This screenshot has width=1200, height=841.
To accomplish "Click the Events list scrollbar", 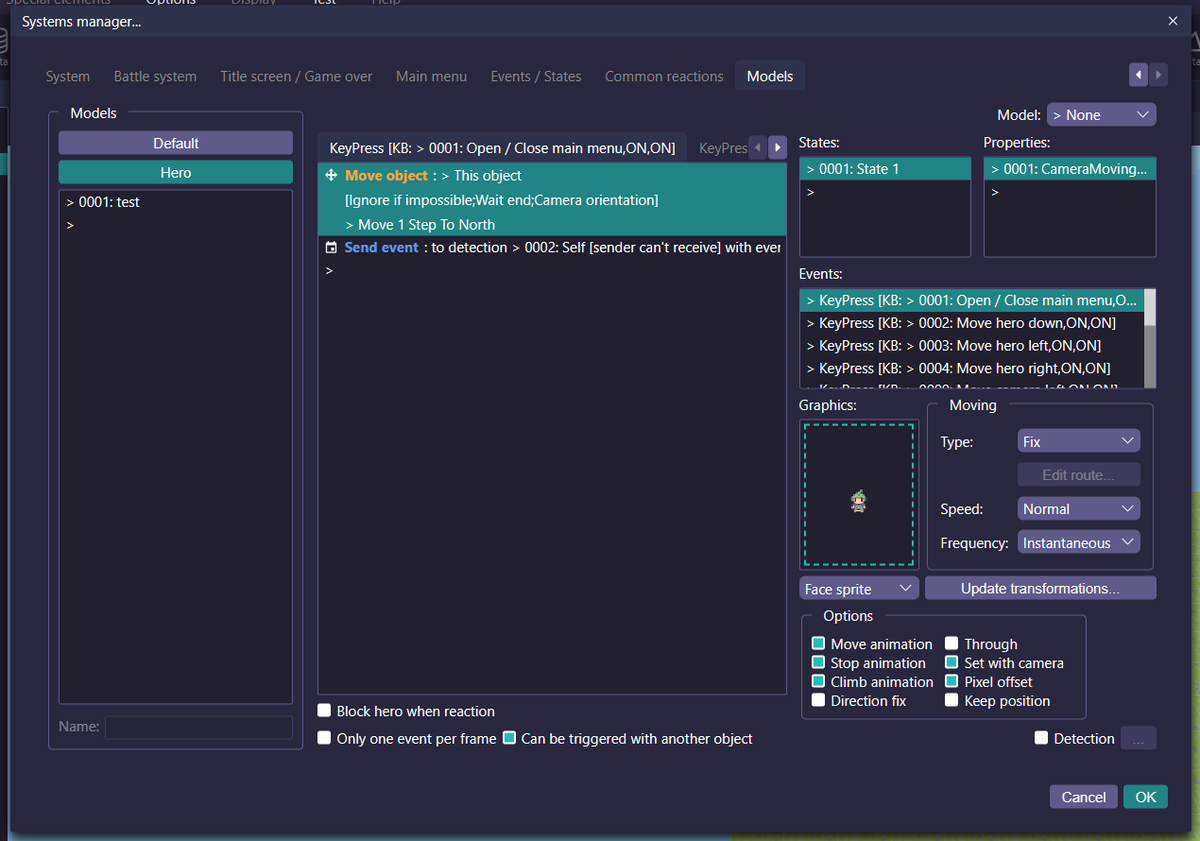I will click(1150, 338).
